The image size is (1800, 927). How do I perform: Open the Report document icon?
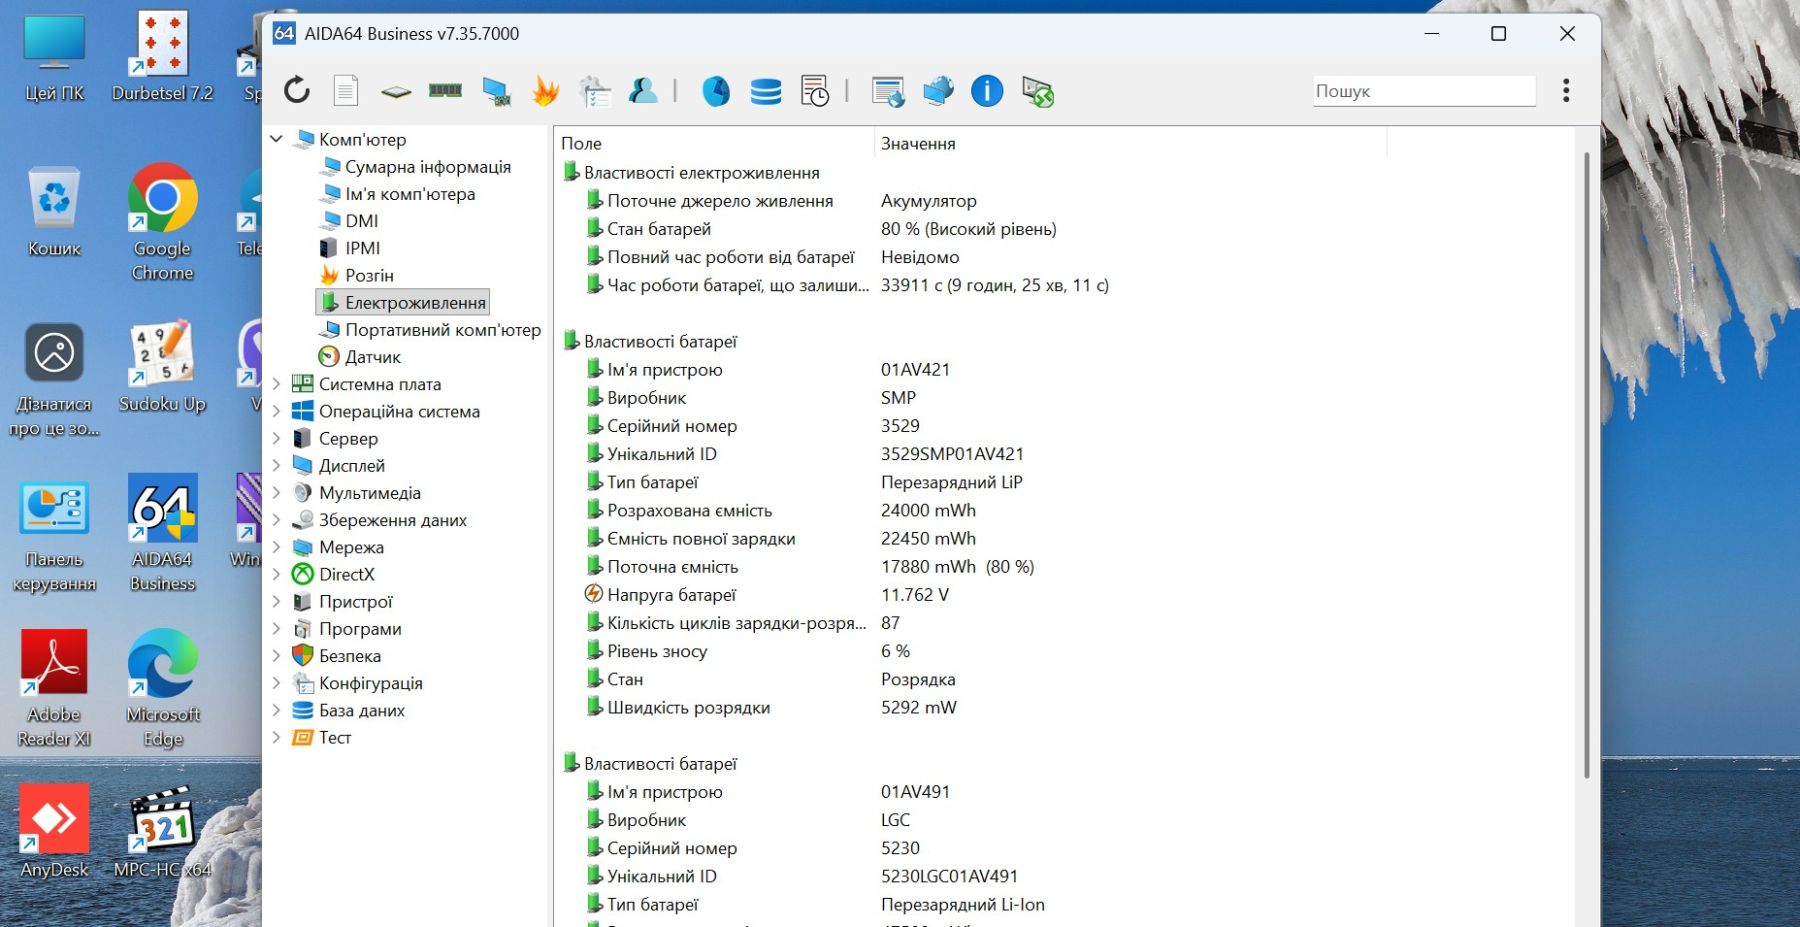[346, 91]
